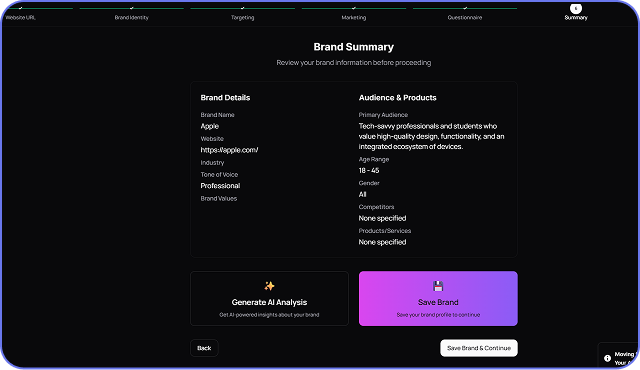Click the Targeting step checkmark
The height and width of the screenshot is (370, 640).
[x=242, y=8]
